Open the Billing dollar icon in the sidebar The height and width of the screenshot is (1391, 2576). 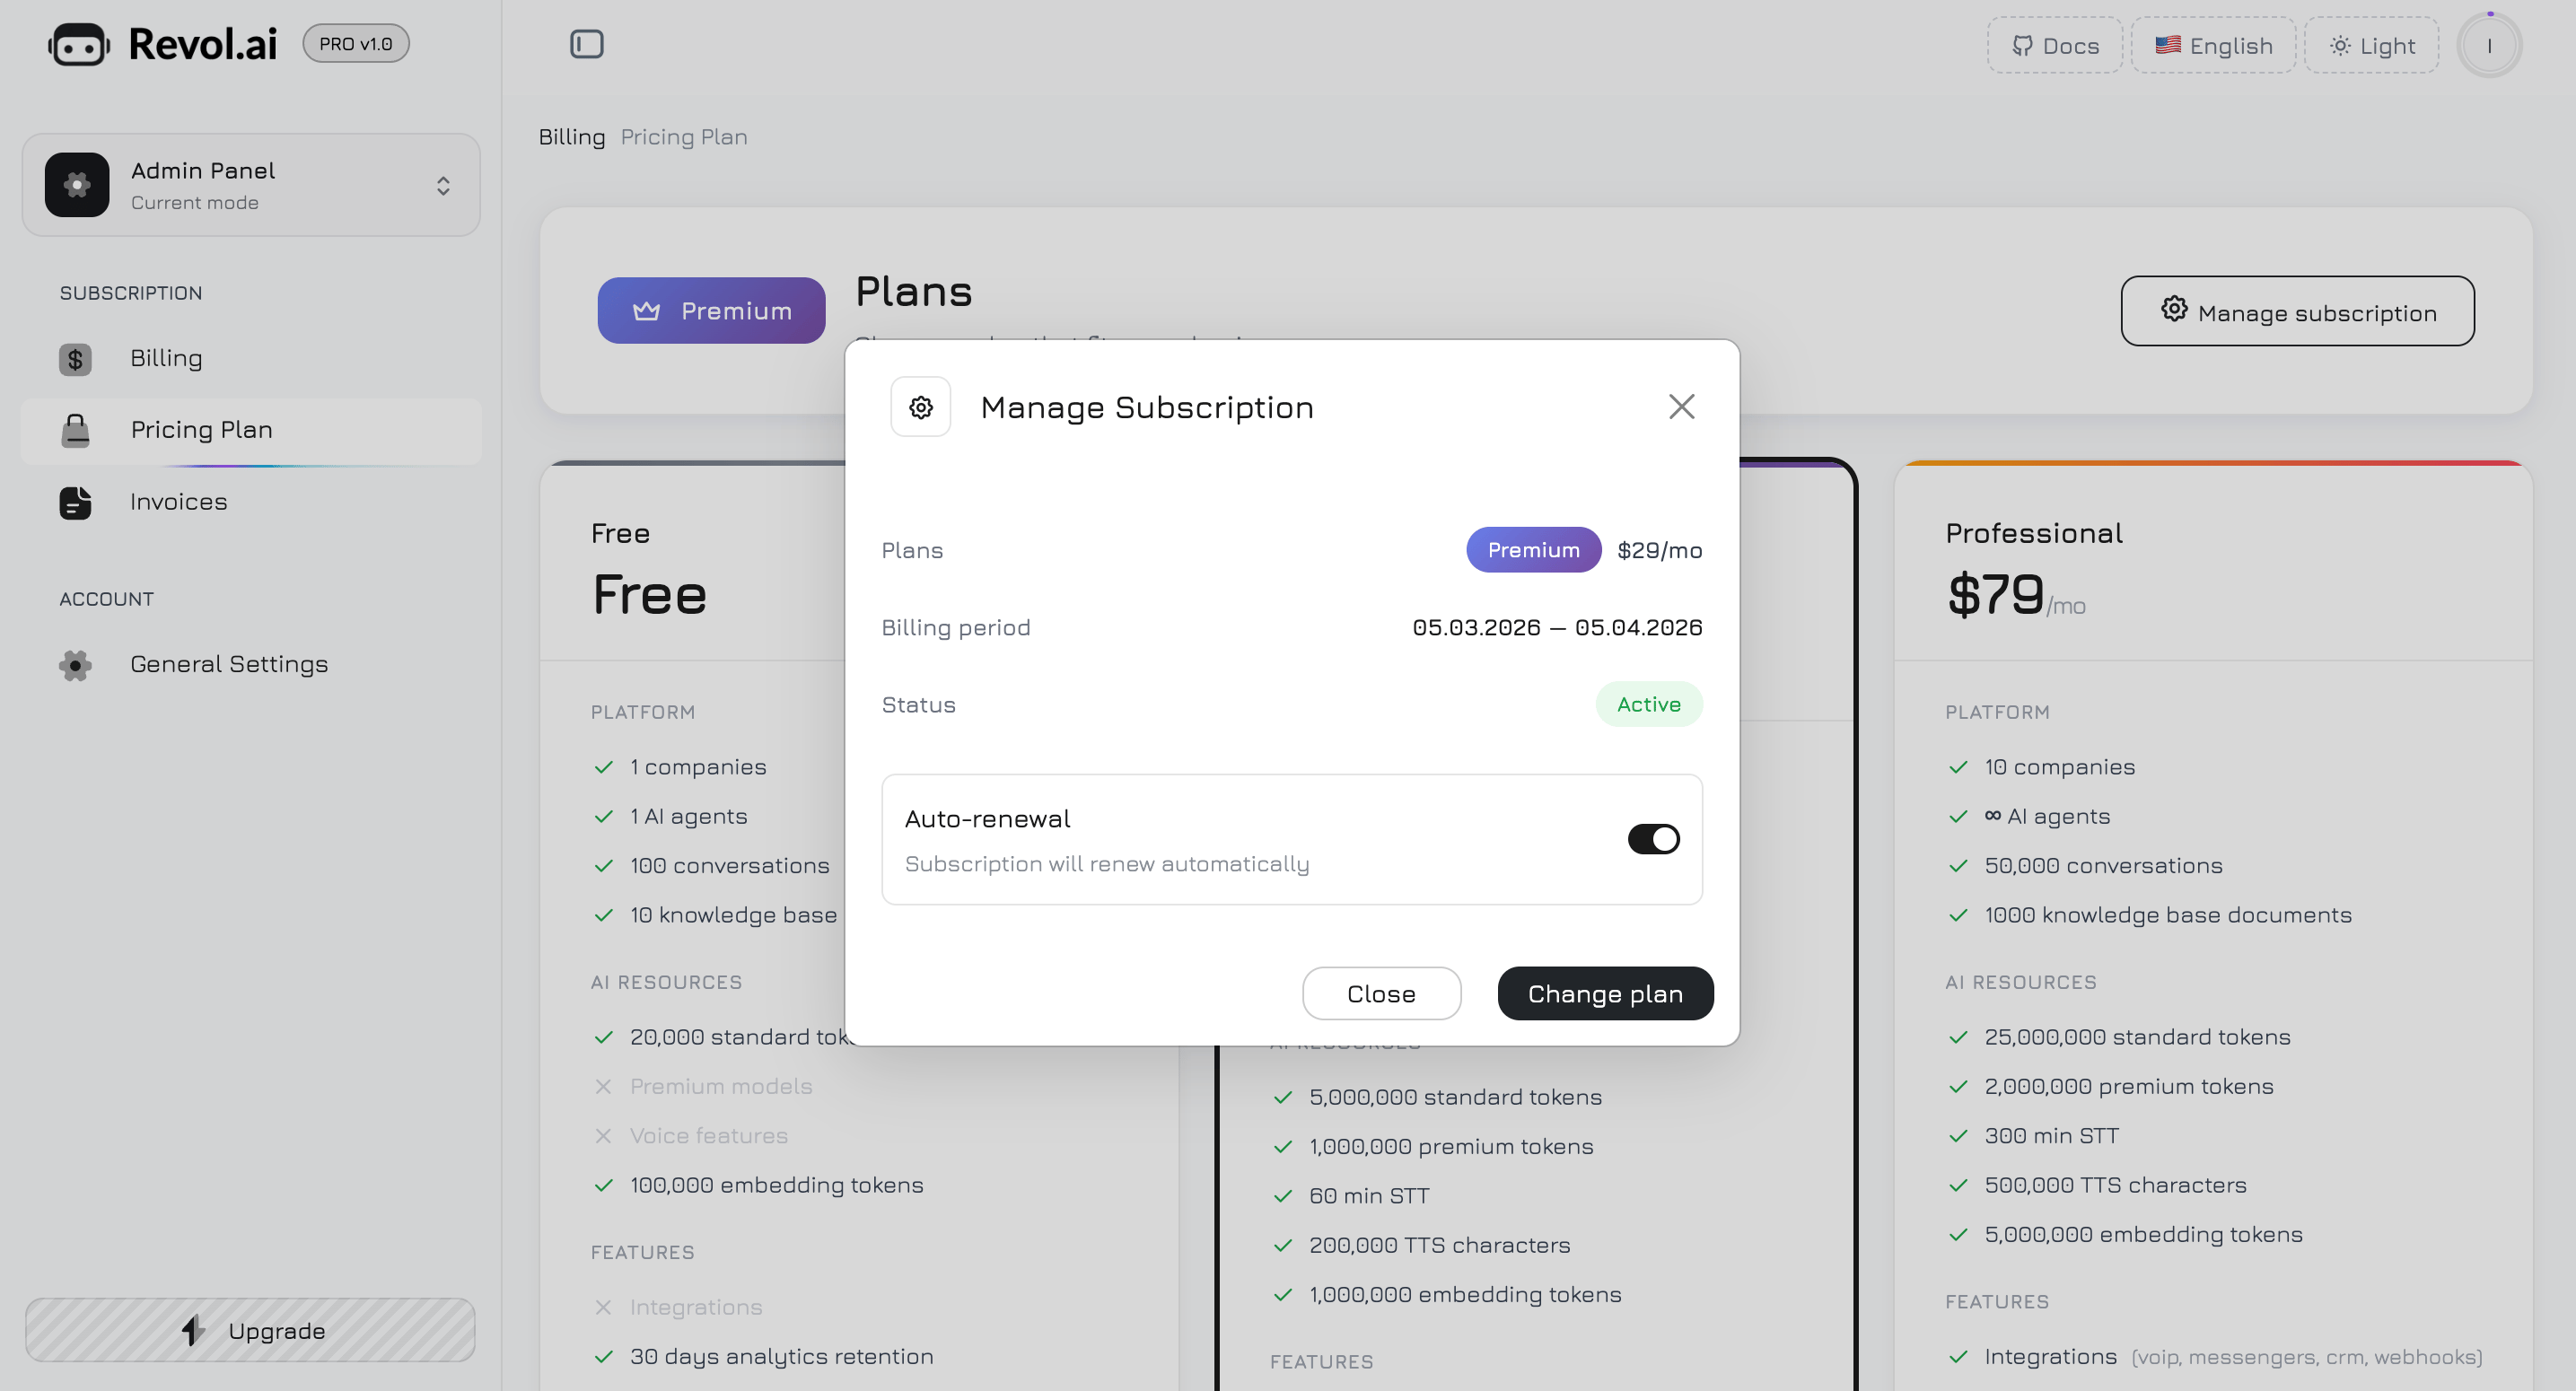(75, 359)
